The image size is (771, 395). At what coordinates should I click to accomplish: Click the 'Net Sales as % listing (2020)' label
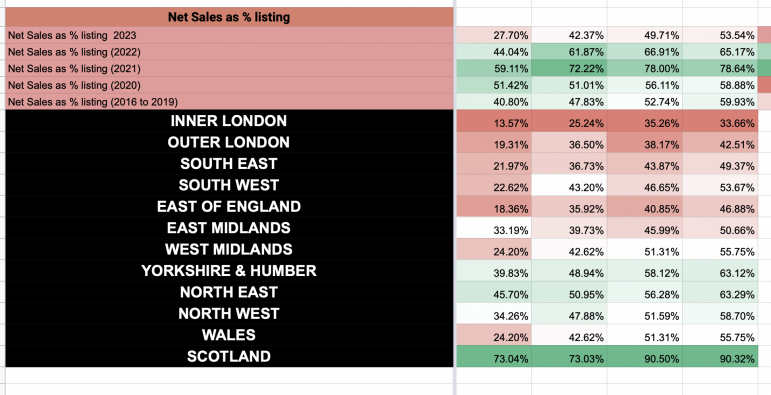(229, 85)
